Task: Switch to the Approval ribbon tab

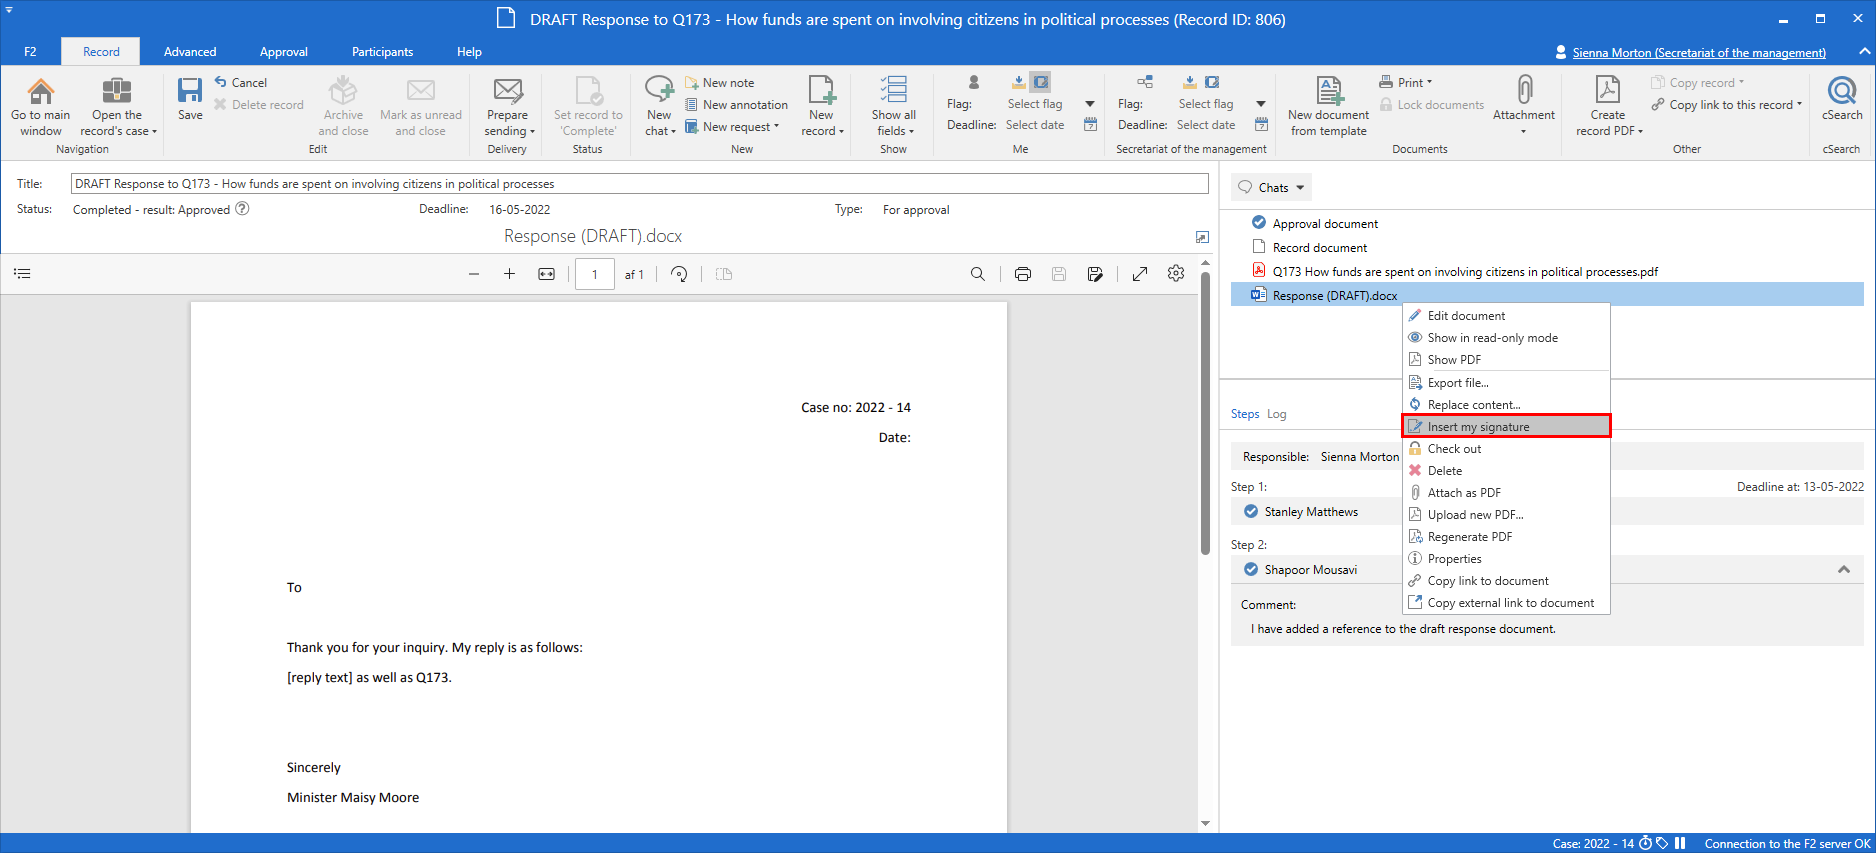Action: 283,52
